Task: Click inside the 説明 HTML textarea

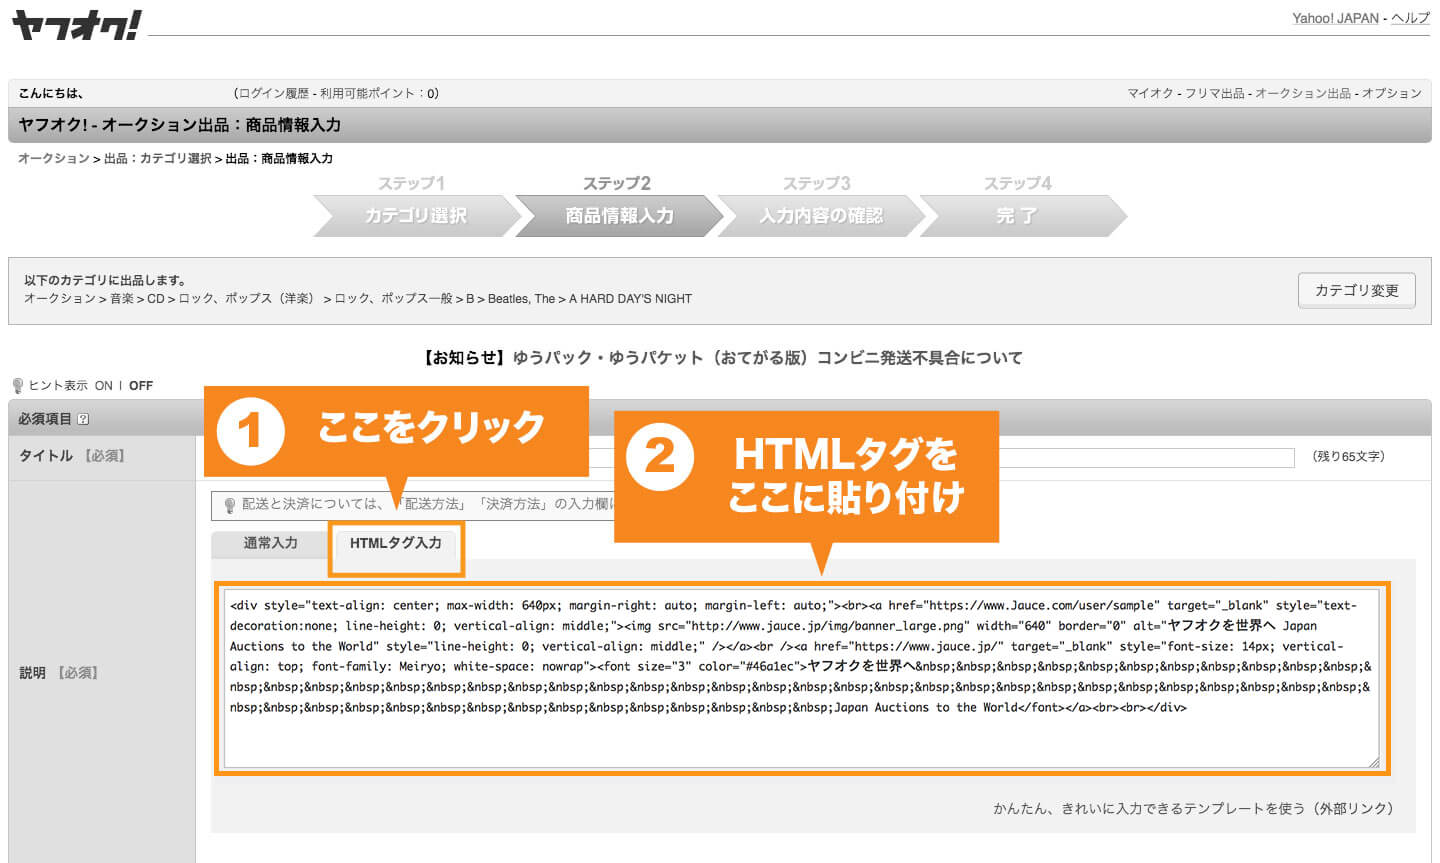Action: [802, 679]
